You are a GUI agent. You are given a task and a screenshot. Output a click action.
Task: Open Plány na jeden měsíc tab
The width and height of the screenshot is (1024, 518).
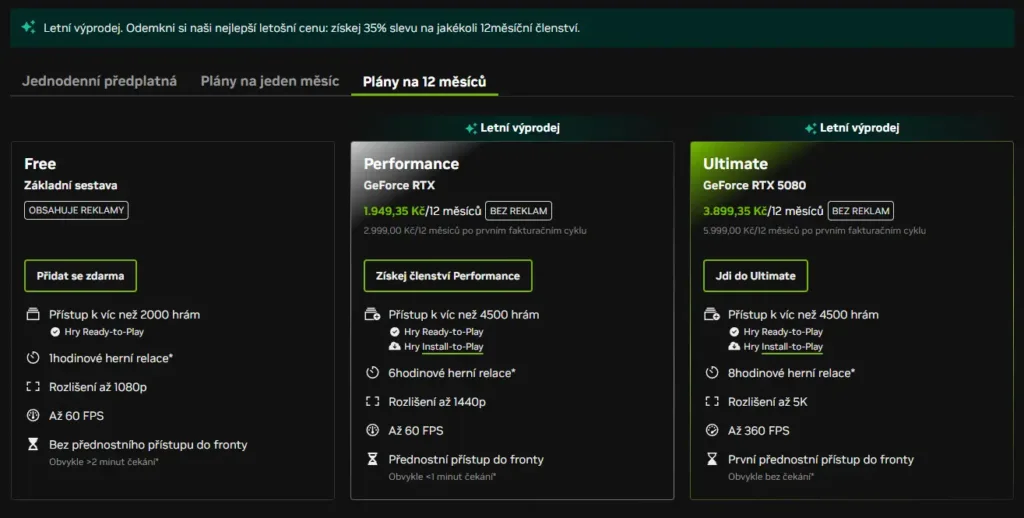(x=270, y=82)
